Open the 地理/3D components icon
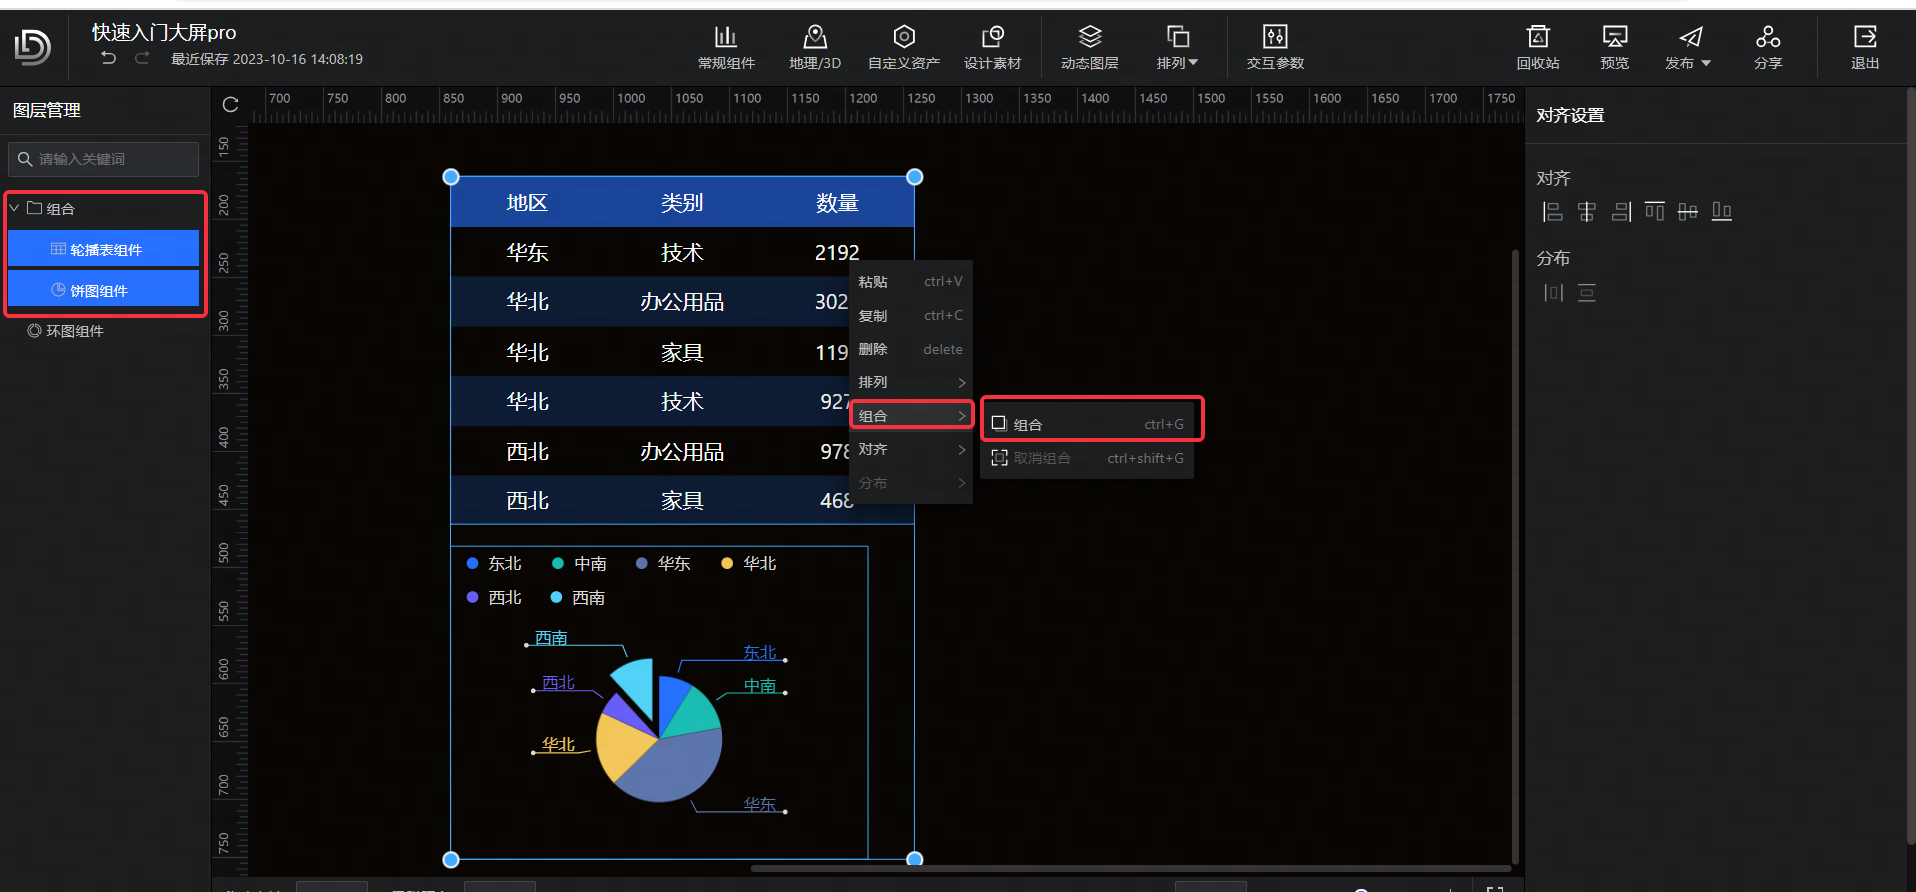 tap(814, 47)
